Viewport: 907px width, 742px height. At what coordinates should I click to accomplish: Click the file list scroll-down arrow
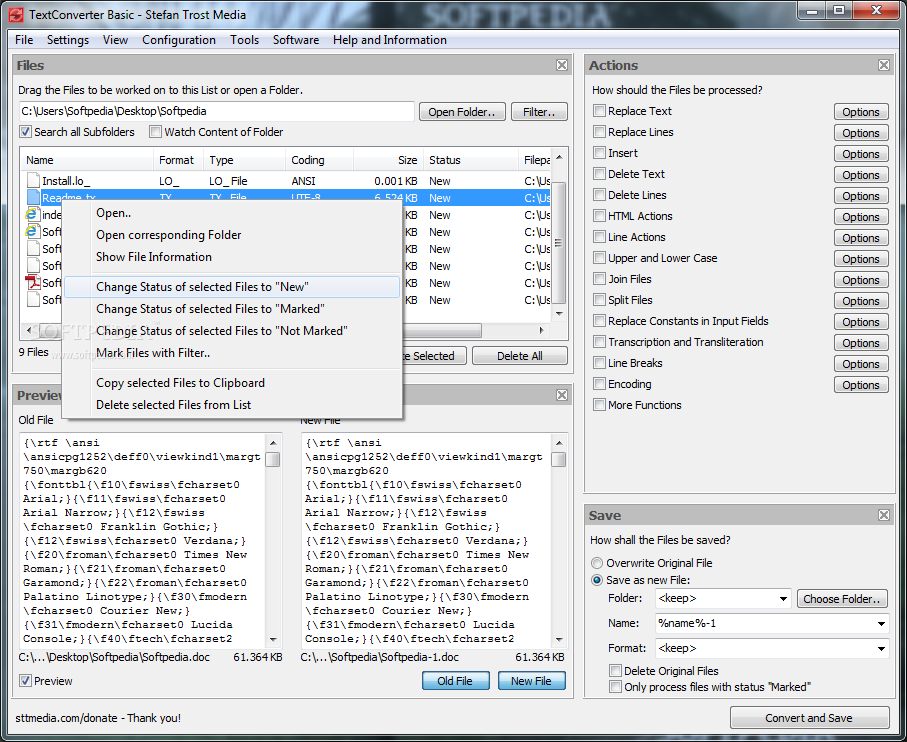(x=559, y=313)
